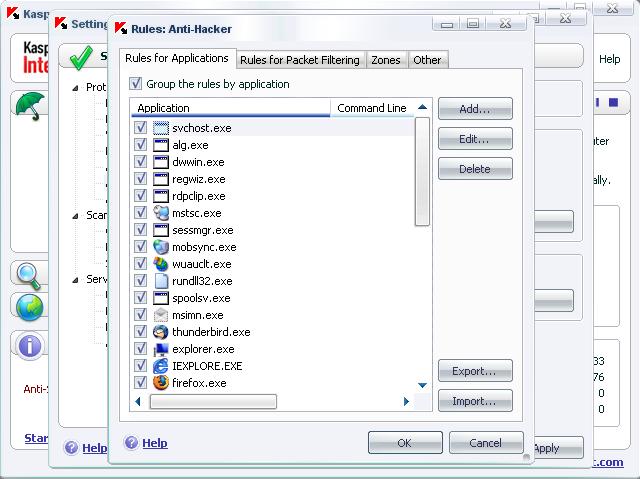Select the rundll32.exe list row
This screenshot has height=479, width=640.
273,281
